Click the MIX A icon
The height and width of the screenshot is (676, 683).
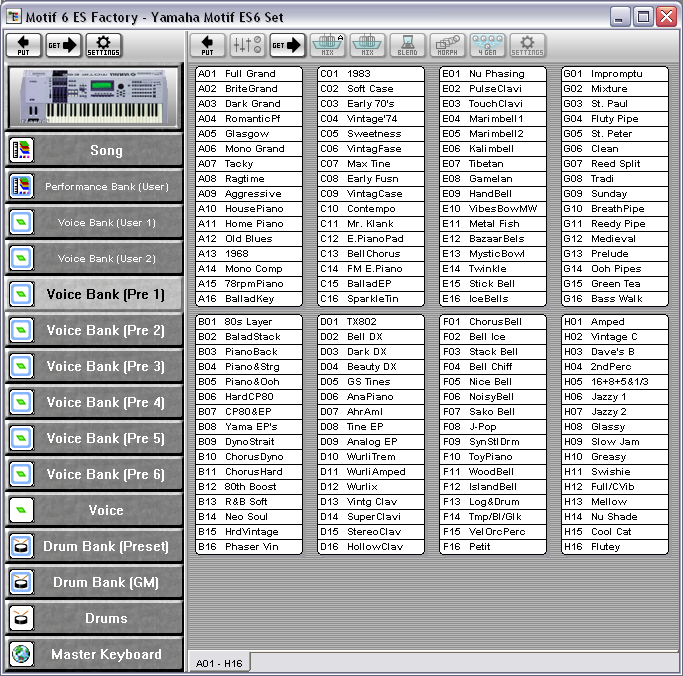327,45
